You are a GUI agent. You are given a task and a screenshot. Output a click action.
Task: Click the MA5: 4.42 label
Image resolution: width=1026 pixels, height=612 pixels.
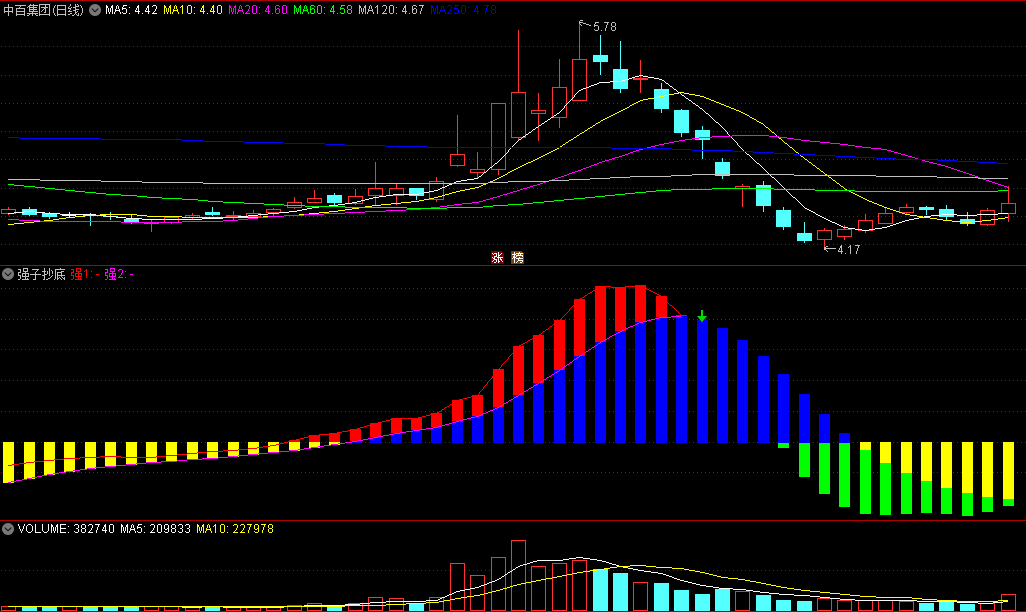131,10
